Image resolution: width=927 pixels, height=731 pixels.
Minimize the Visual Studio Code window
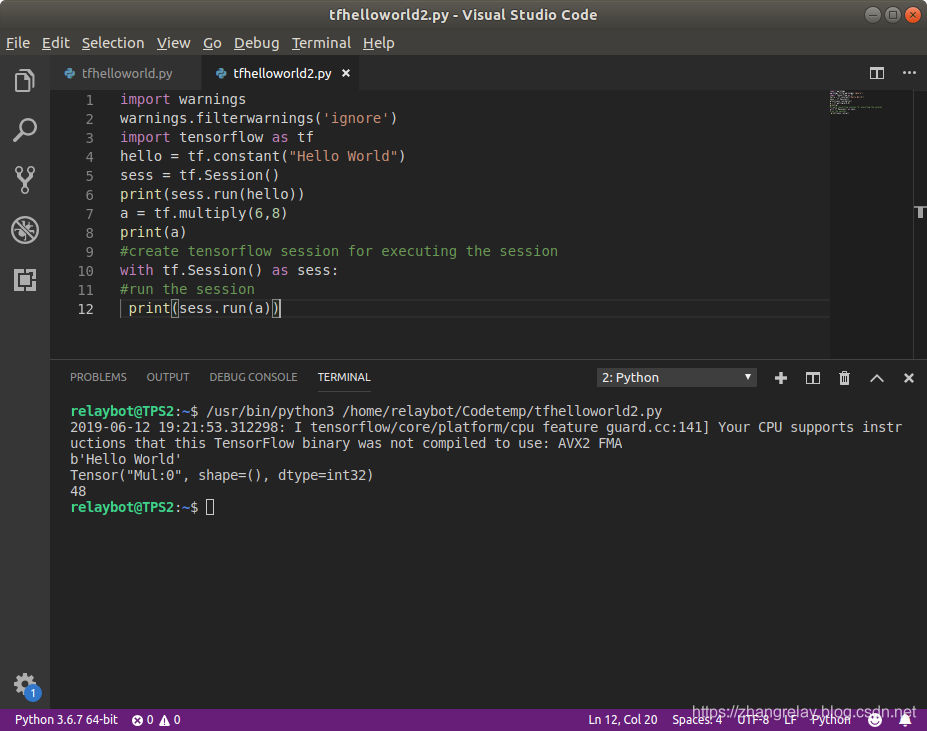point(873,15)
